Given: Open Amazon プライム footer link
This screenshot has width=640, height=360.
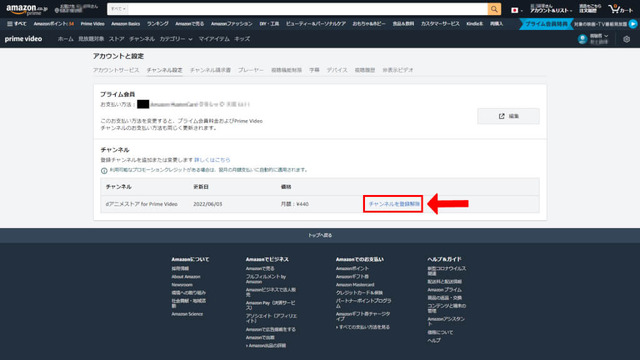Looking at the screenshot, I should click(x=444, y=290).
